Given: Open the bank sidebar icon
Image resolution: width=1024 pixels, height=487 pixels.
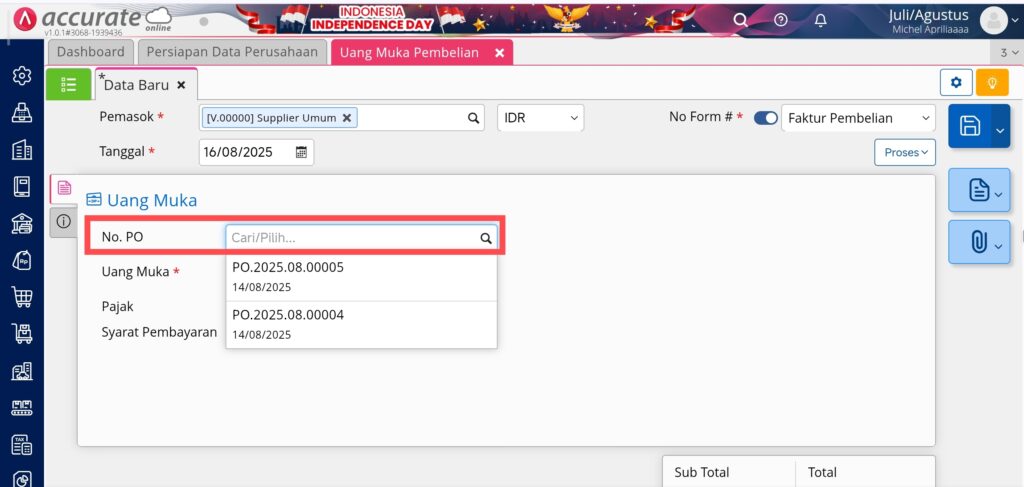Looking at the screenshot, I should (22, 224).
